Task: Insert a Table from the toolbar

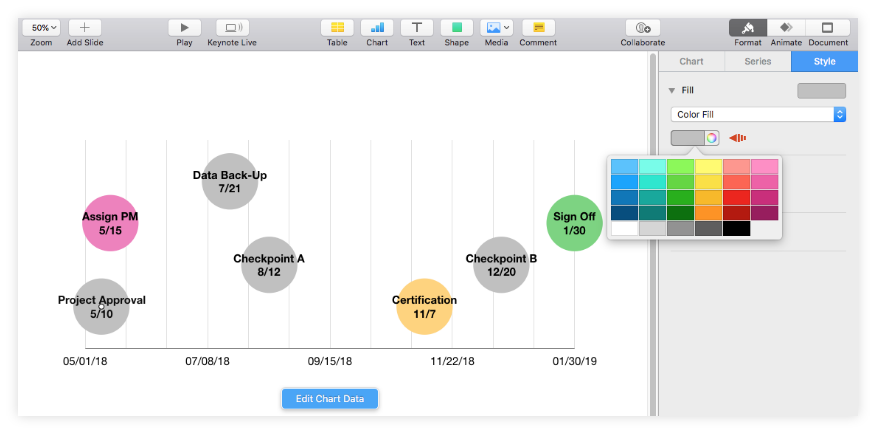Action: tap(337, 27)
